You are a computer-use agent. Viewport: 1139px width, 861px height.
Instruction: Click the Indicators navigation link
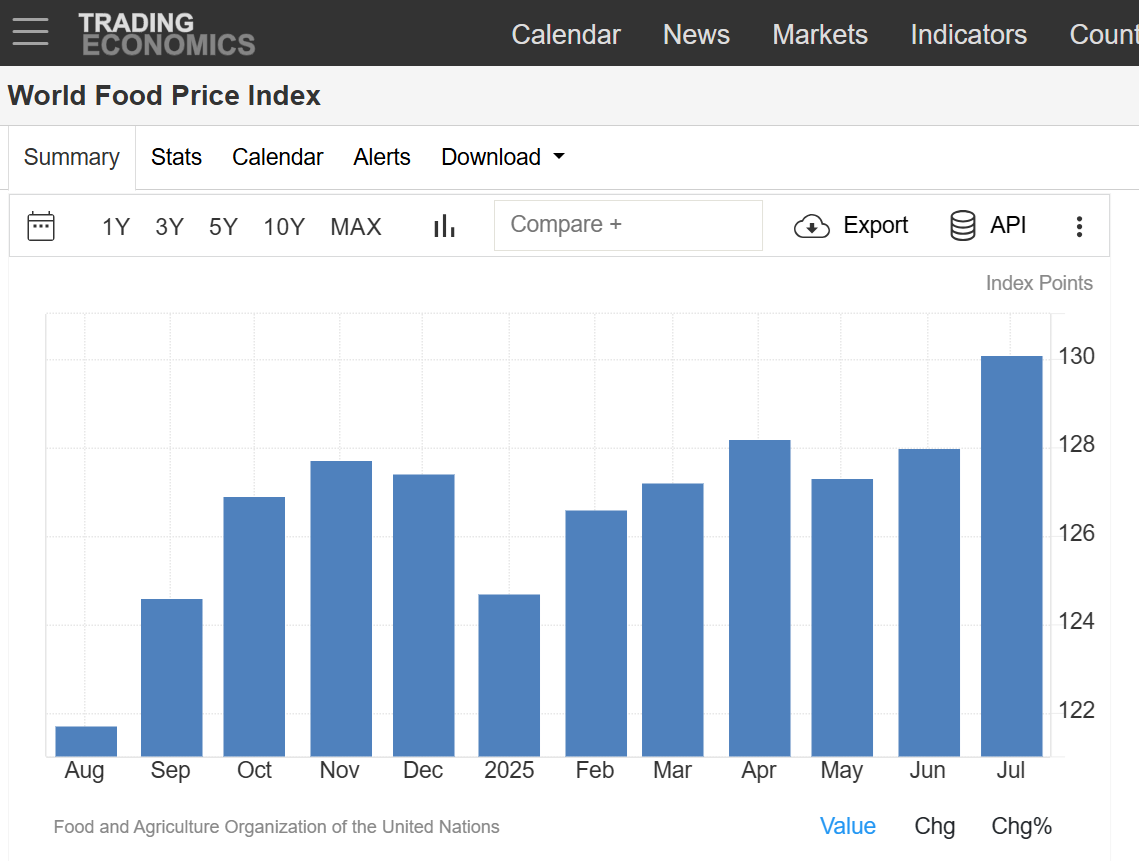(968, 34)
